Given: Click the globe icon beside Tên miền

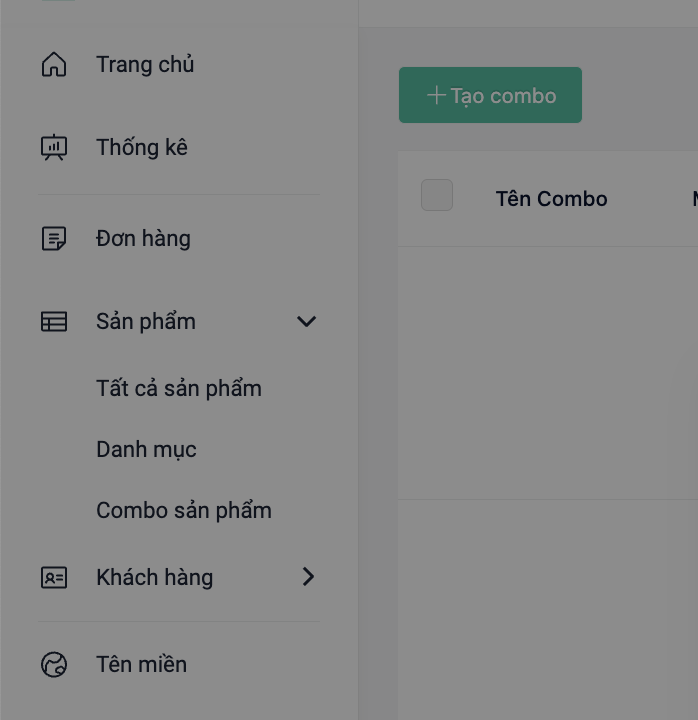Looking at the screenshot, I should 54,665.
